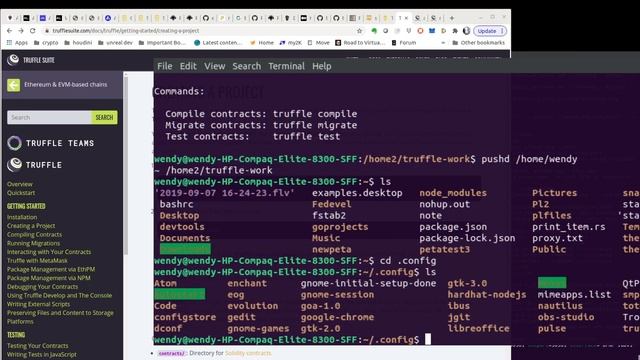The height and width of the screenshot is (360, 640).
Task: Click 'truffle compile' in terminal output
Action: point(315,114)
